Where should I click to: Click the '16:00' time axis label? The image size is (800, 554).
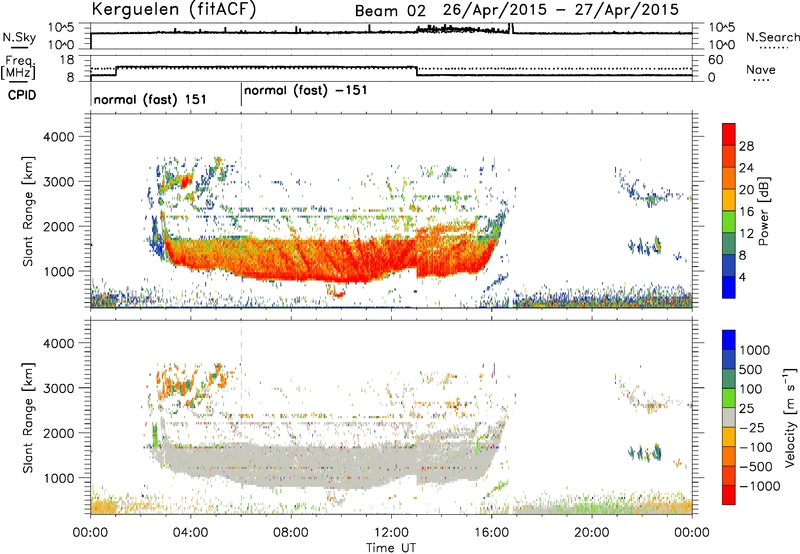491,533
